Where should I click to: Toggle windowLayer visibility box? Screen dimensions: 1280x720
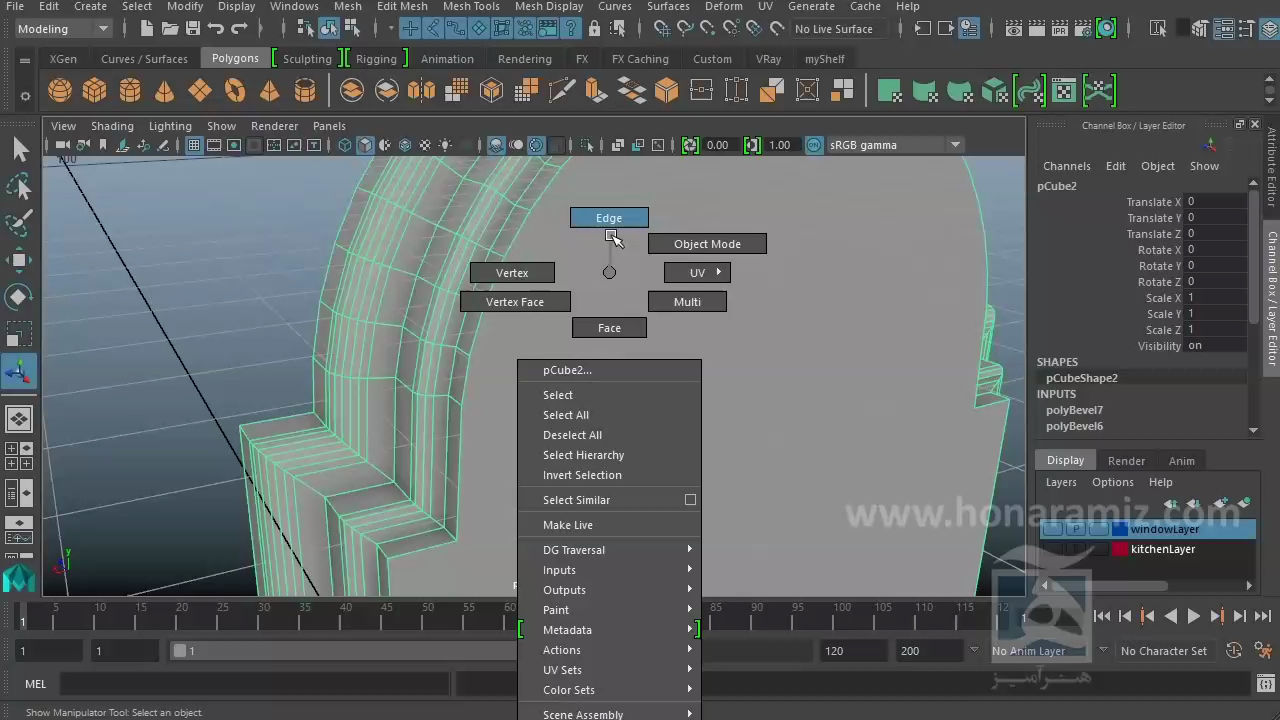coord(1053,529)
